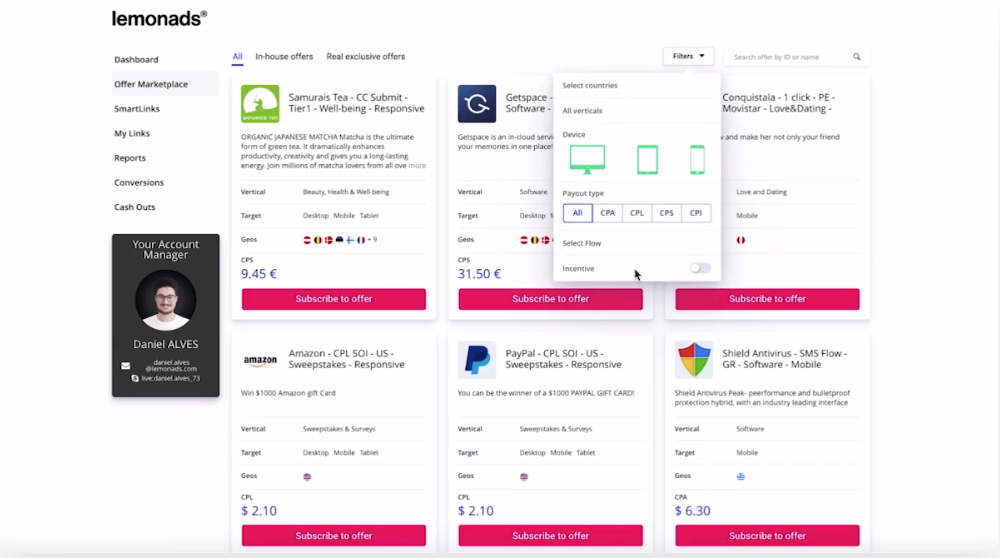1000x558 pixels.
Task: Click the Samurais Tea offer logo
Action: pyautogui.click(x=260, y=103)
